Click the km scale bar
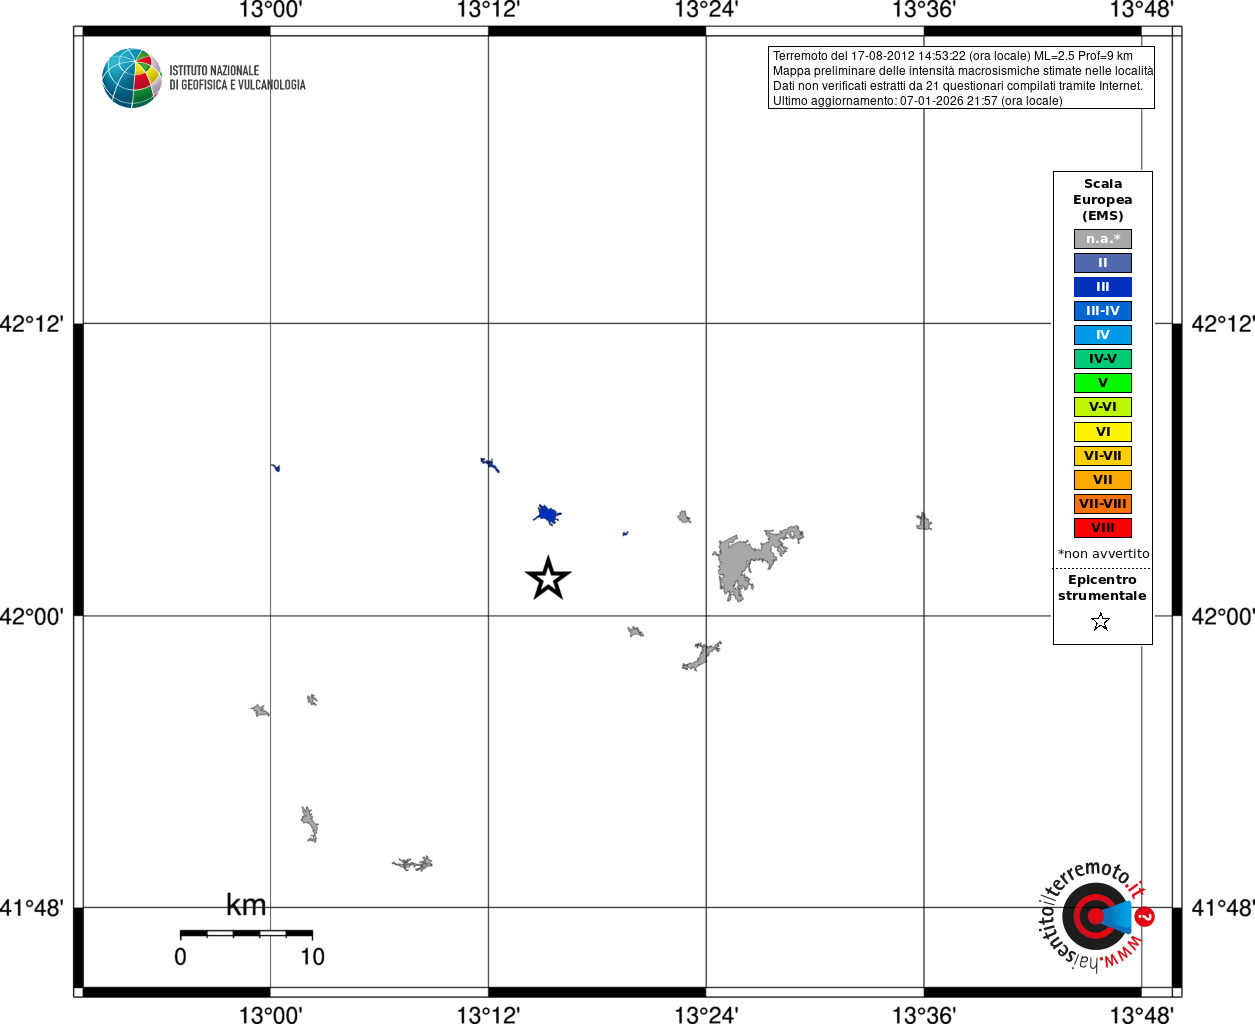 coord(246,933)
